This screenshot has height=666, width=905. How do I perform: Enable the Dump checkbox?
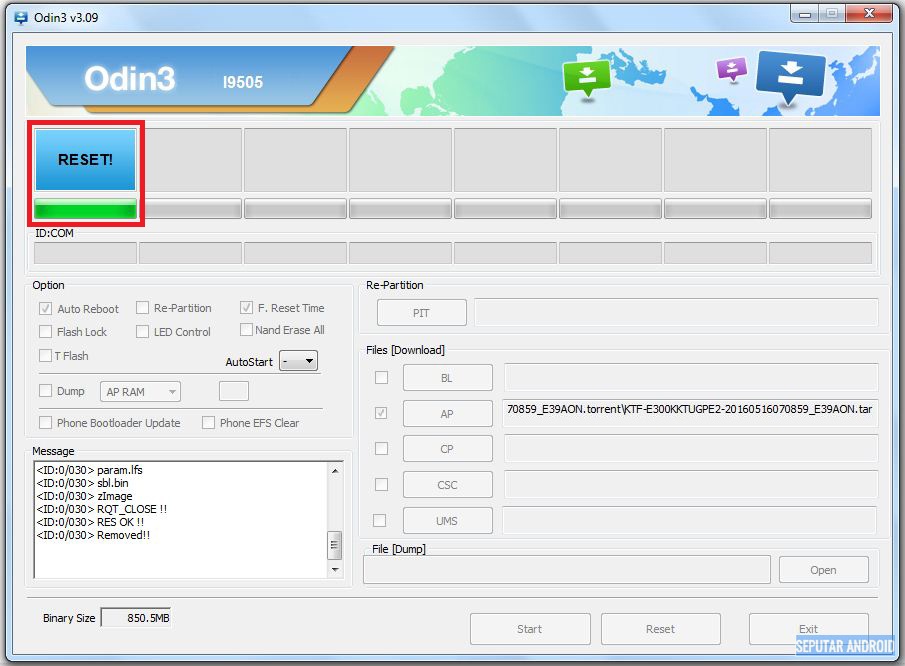tap(45, 391)
